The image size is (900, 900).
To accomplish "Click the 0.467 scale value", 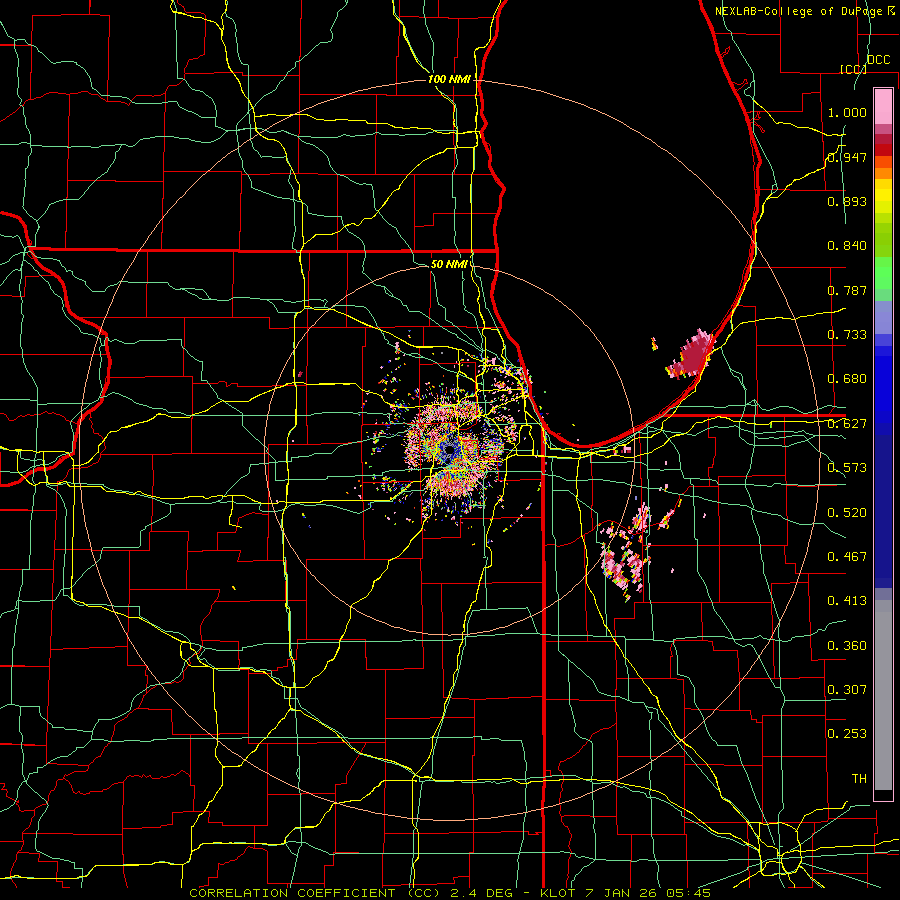I will (847, 557).
